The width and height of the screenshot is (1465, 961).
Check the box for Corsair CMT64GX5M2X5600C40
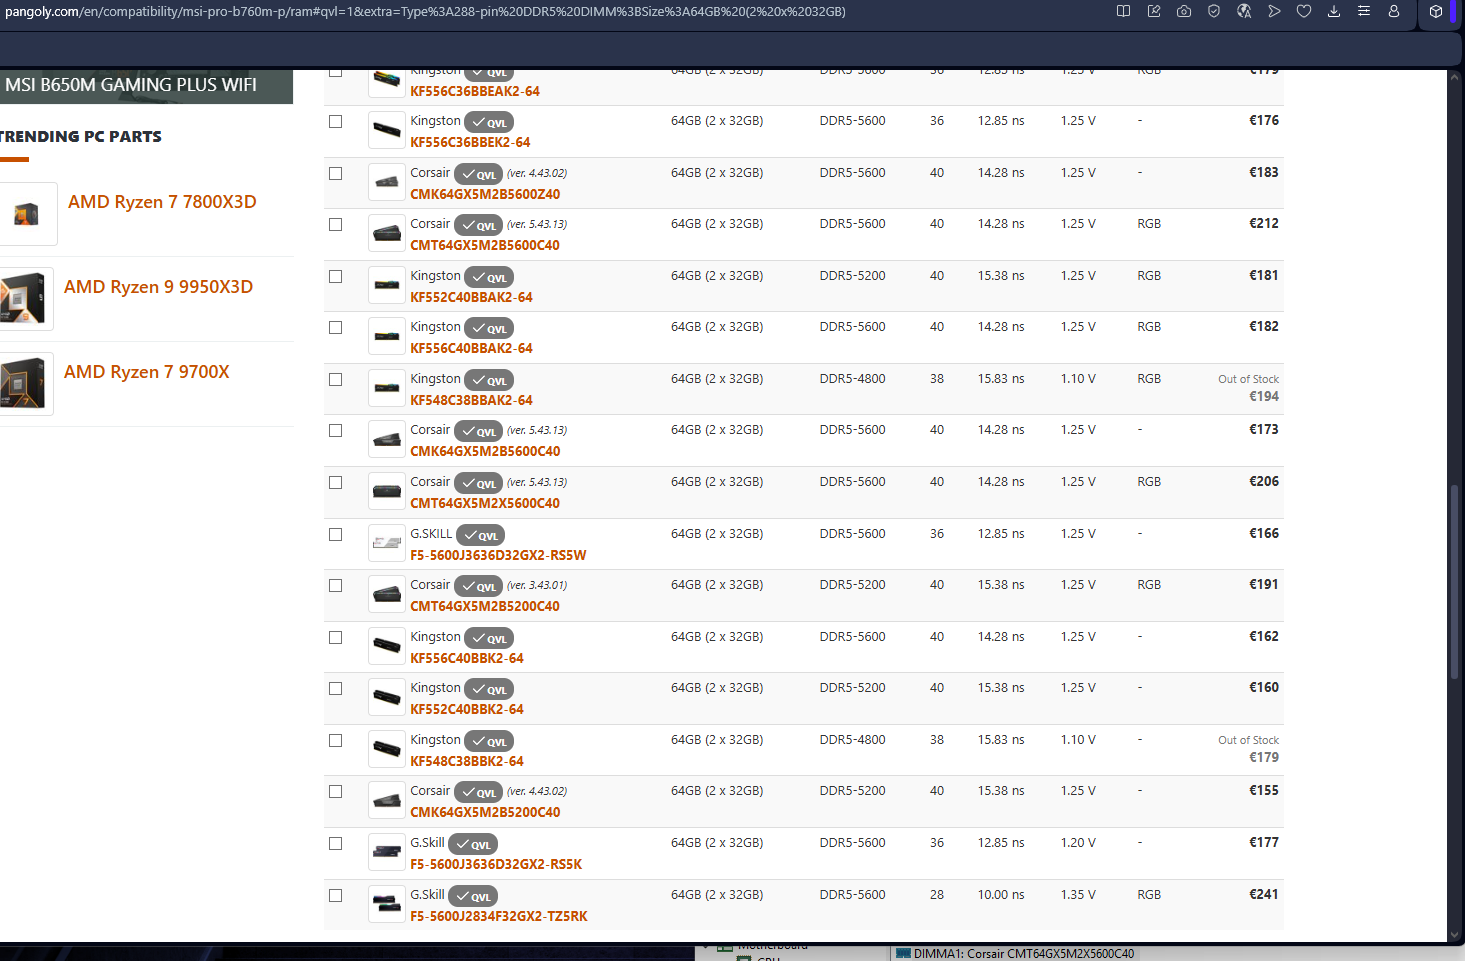(336, 482)
